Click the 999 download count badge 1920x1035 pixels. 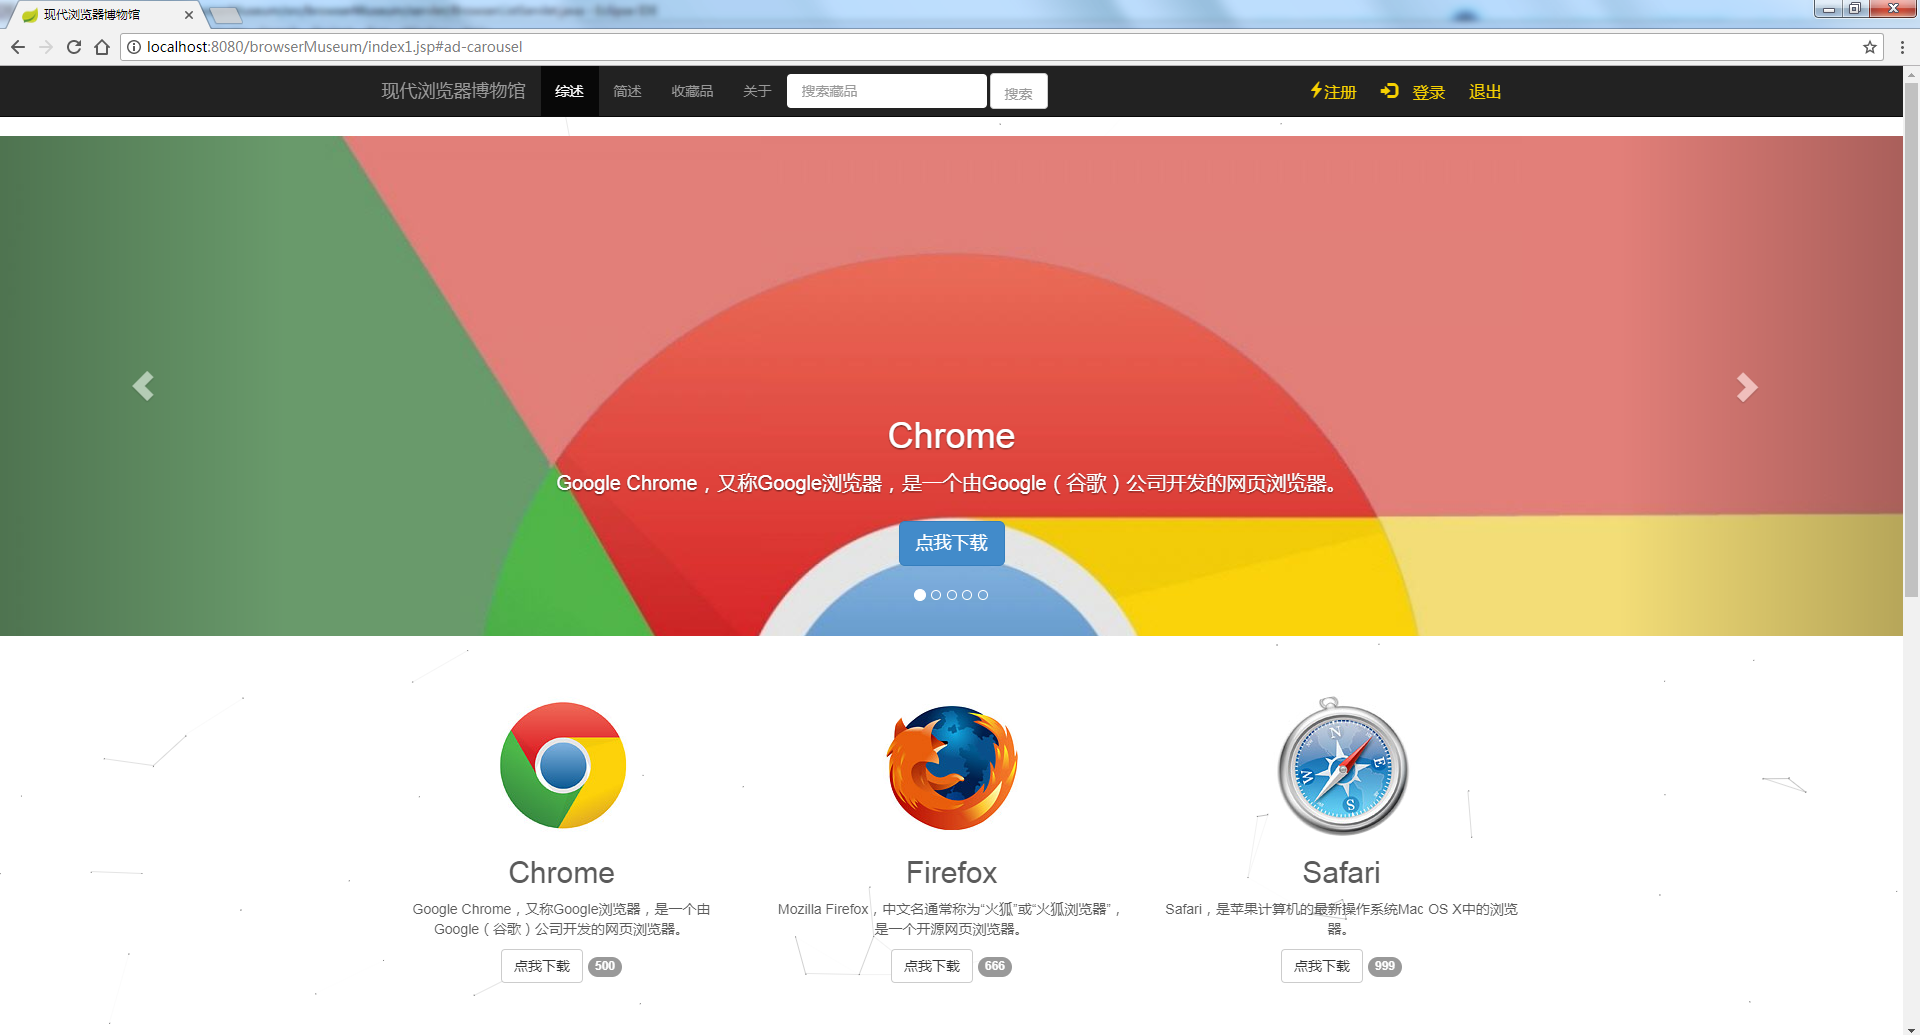(x=1385, y=966)
